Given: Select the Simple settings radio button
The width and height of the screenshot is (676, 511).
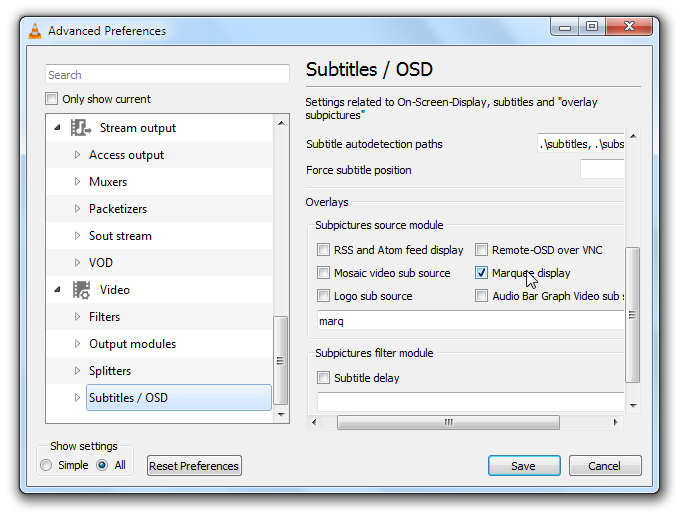Looking at the screenshot, I should coord(46,465).
